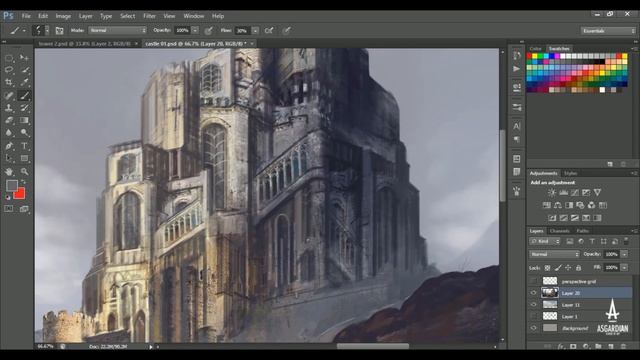Open the Window menu
This screenshot has width=640, height=360.
[193, 16]
